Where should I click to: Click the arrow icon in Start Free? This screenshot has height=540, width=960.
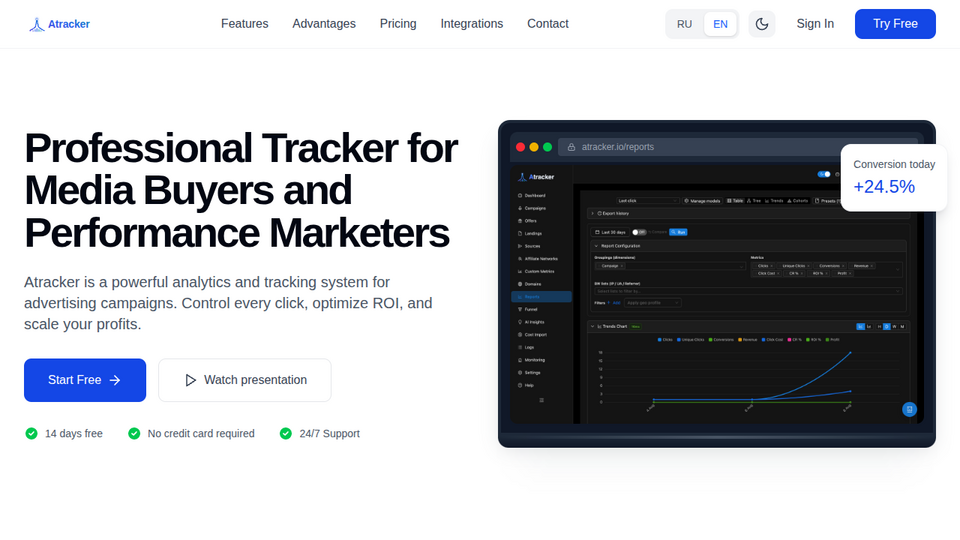(x=115, y=380)
